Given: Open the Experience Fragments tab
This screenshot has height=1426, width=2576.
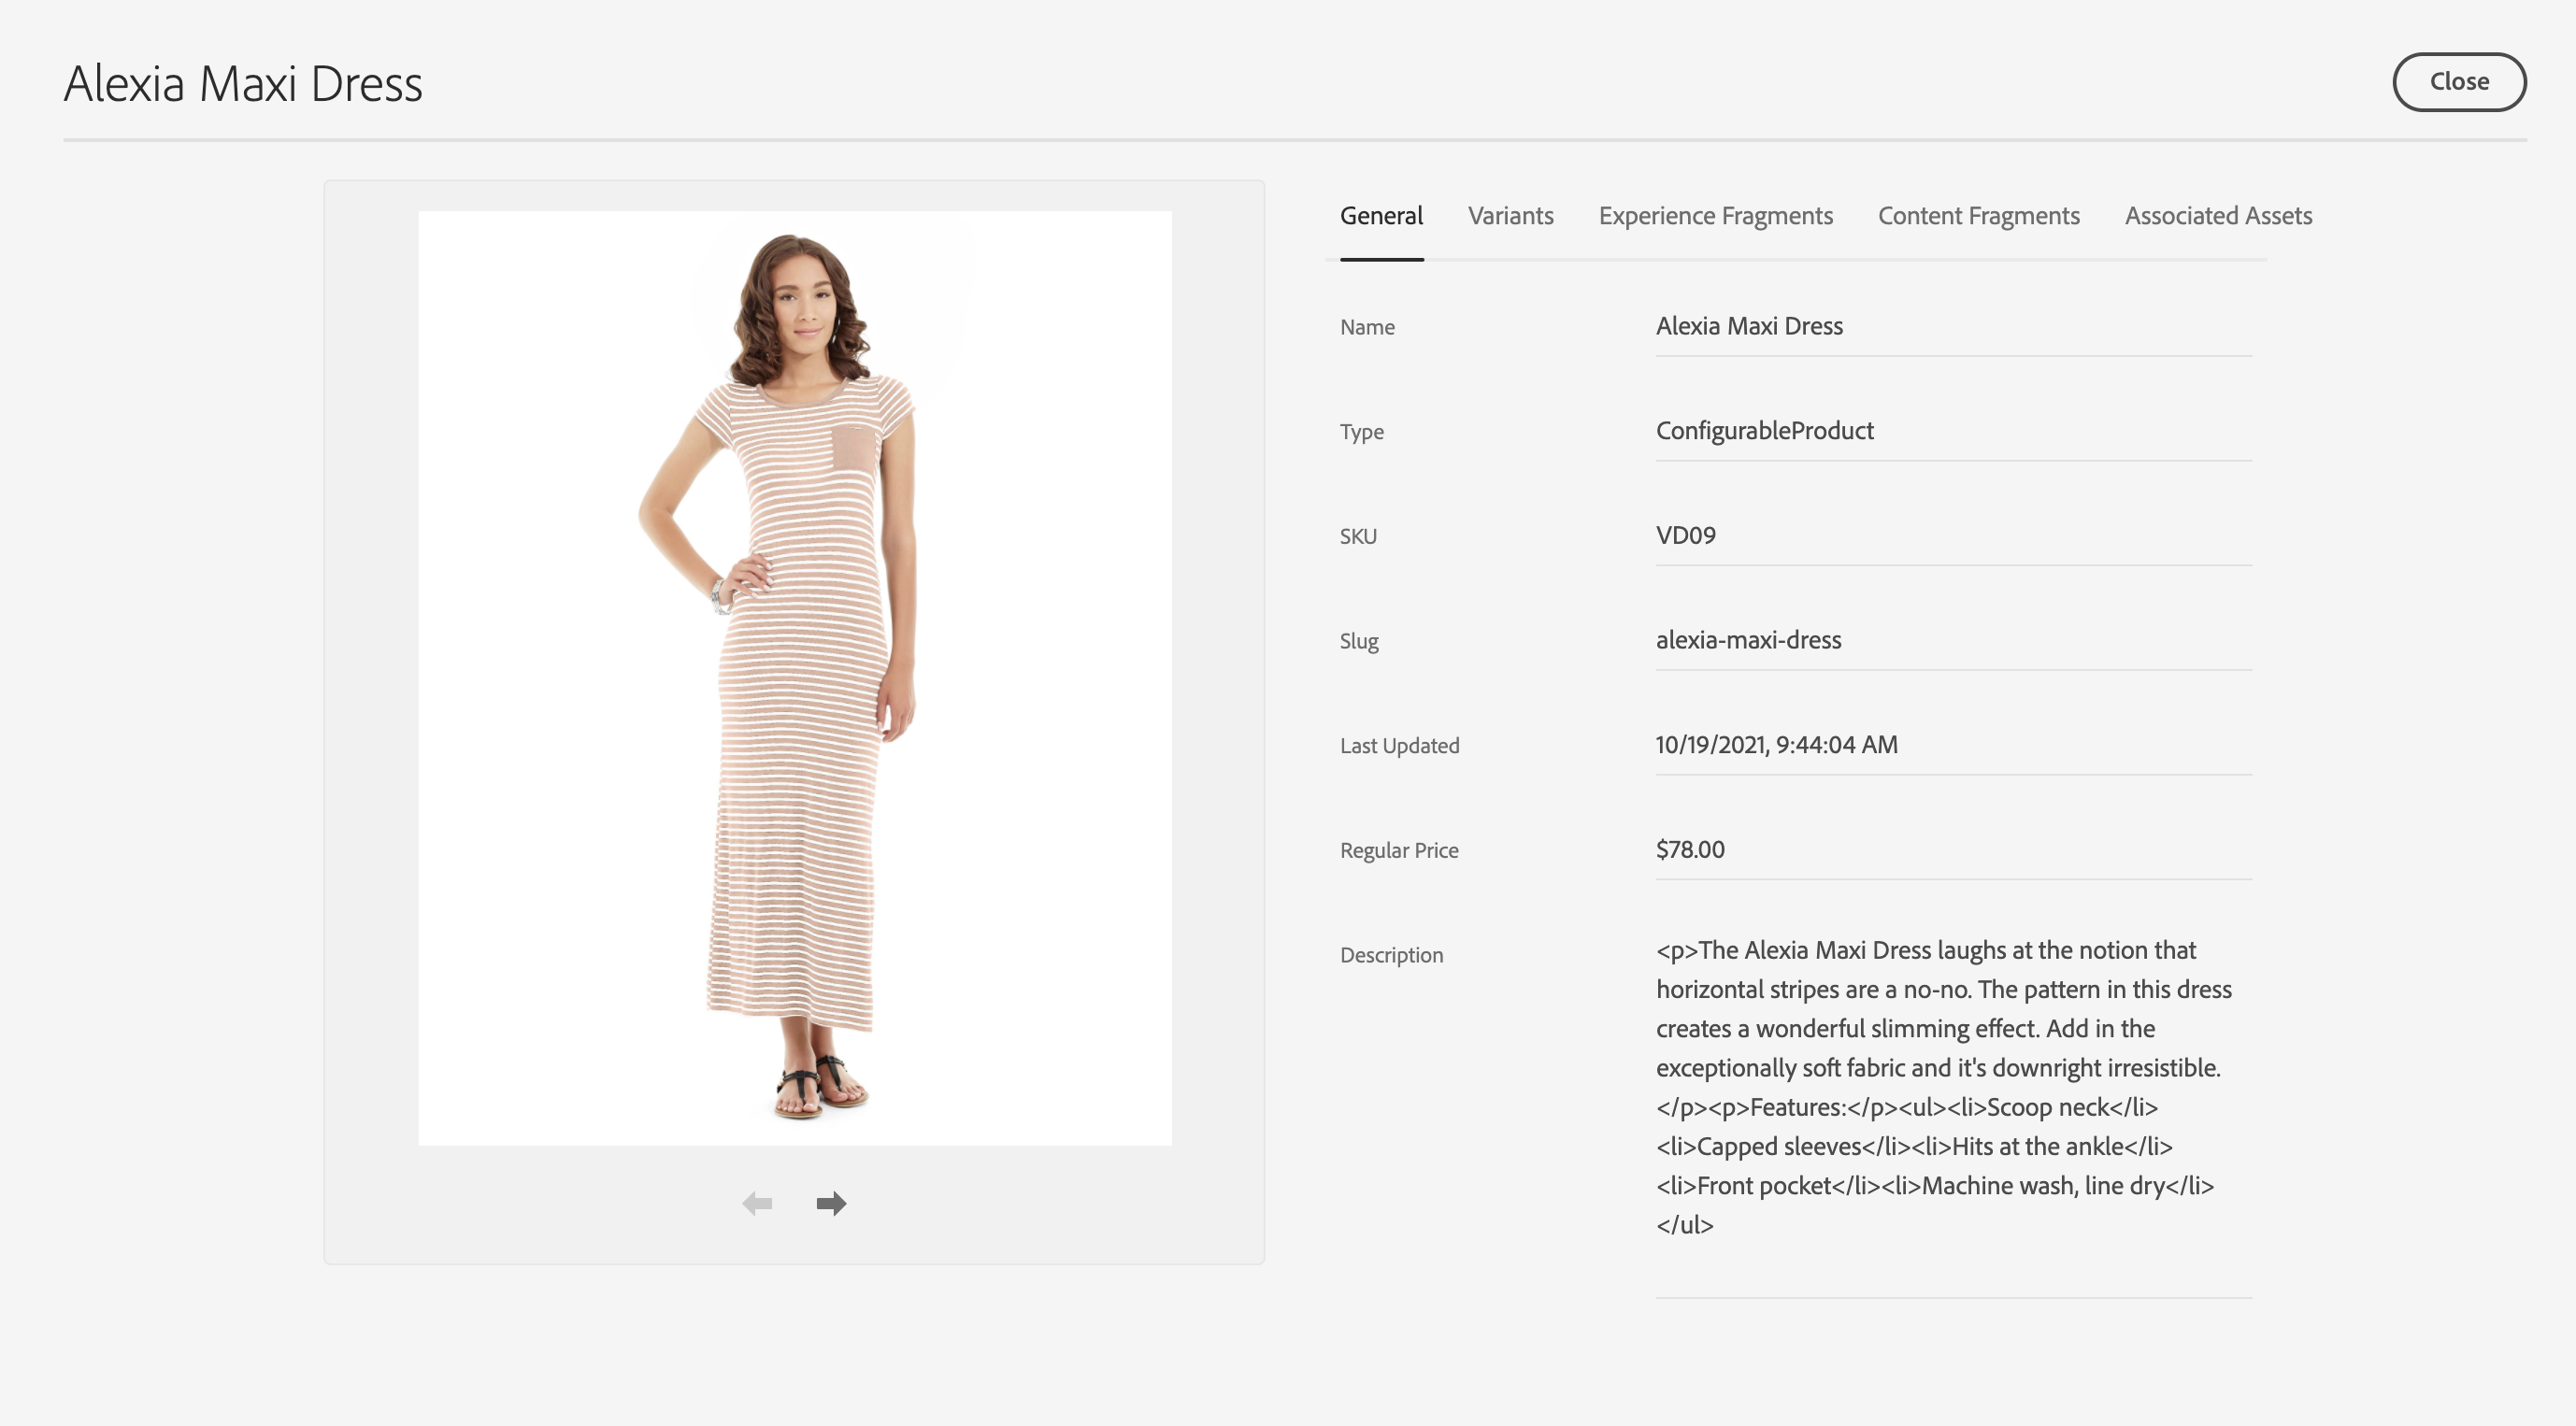Looking at the screenshot, I should (x=1715, y=215).
